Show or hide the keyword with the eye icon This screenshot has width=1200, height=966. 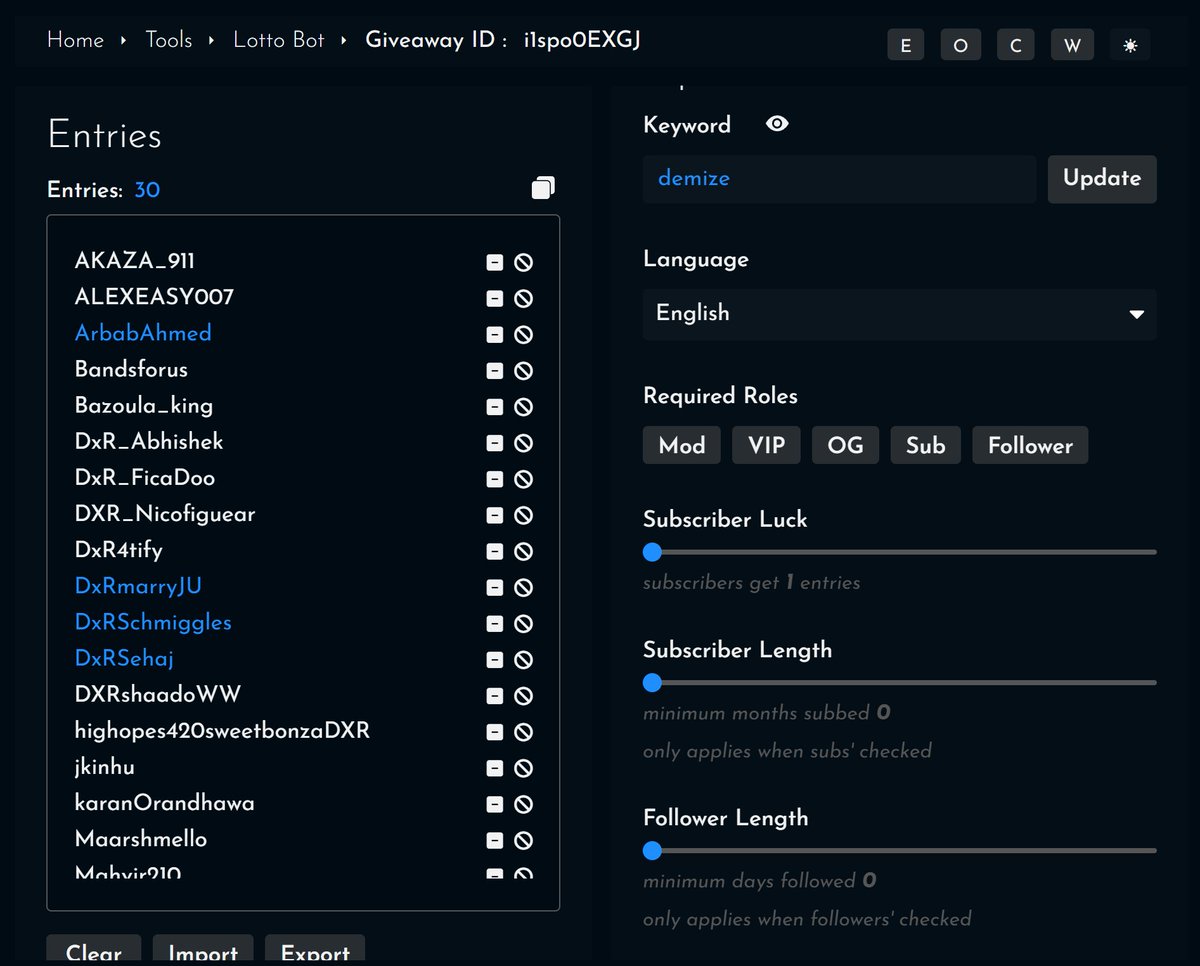tap(777, 124)
